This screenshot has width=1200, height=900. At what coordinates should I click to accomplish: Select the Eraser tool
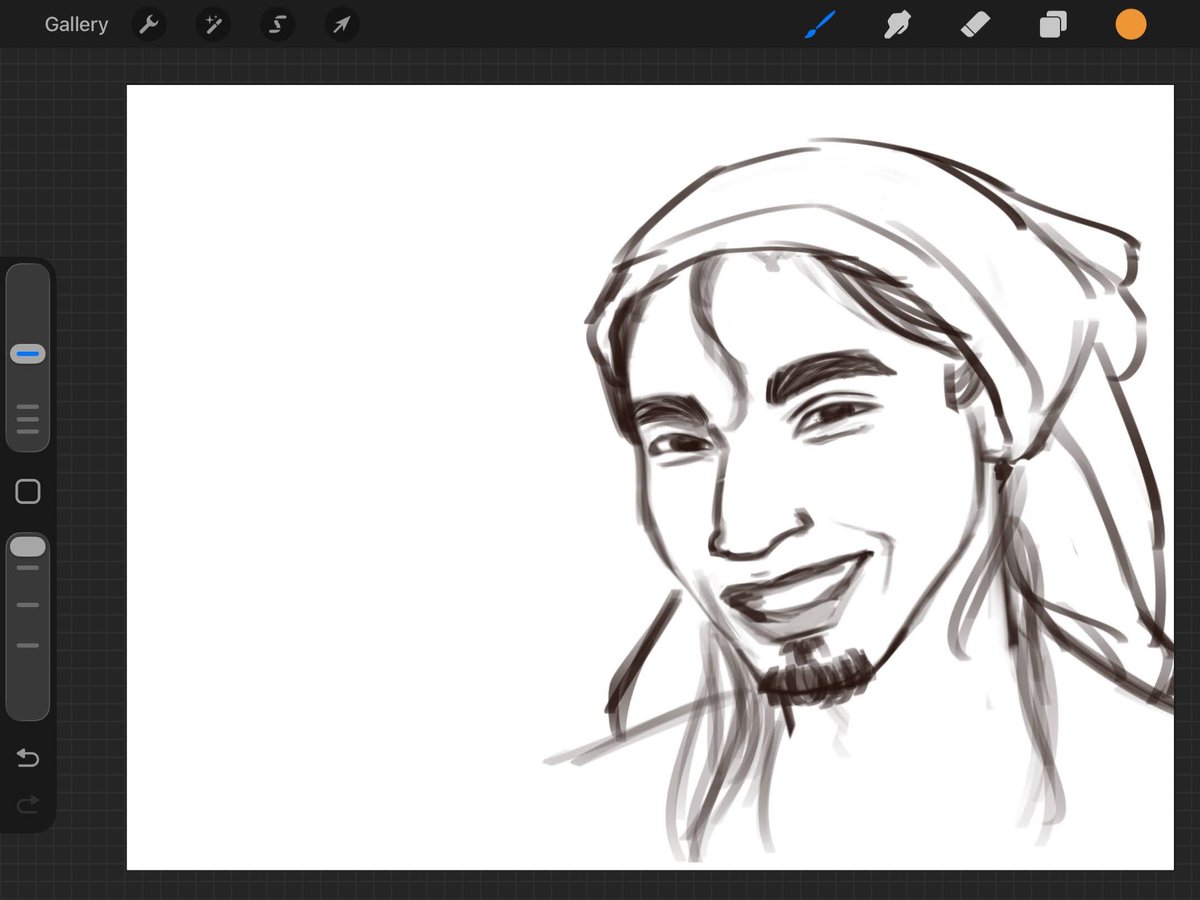click(x=975, y=25)
